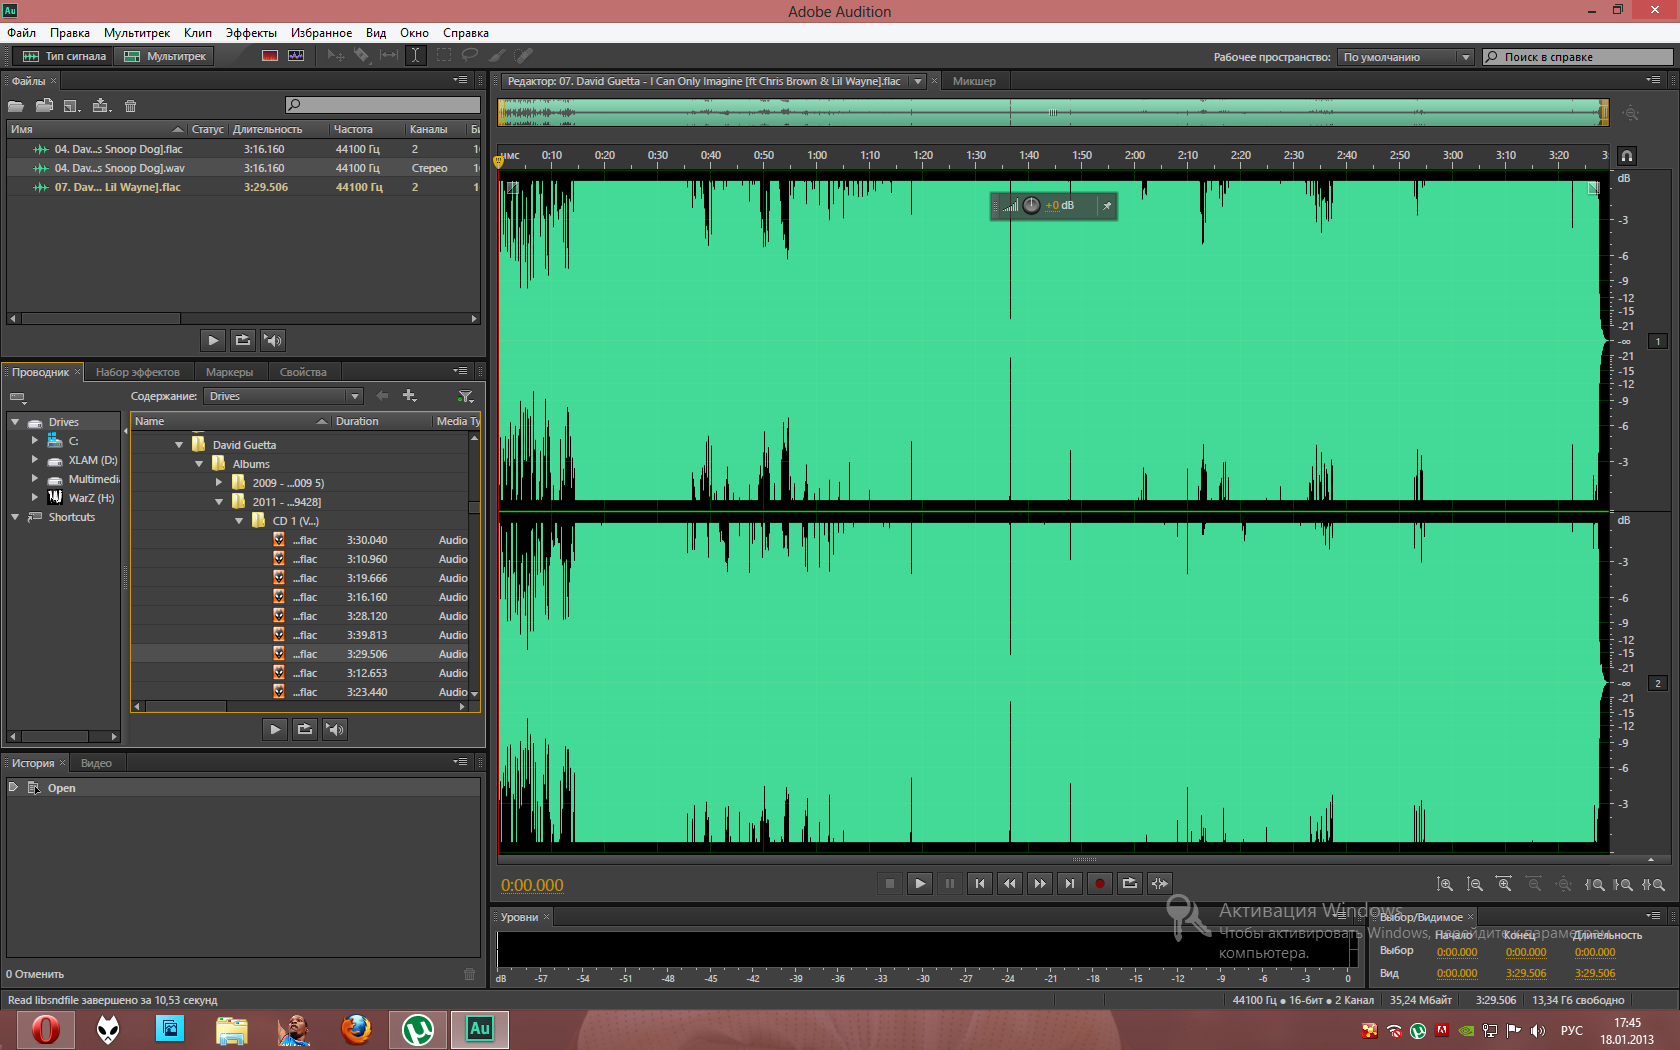The width and height of the screenshot is (1680, 1050).
Task: Select the Move tool in toolbar
Action: point(336,56)
